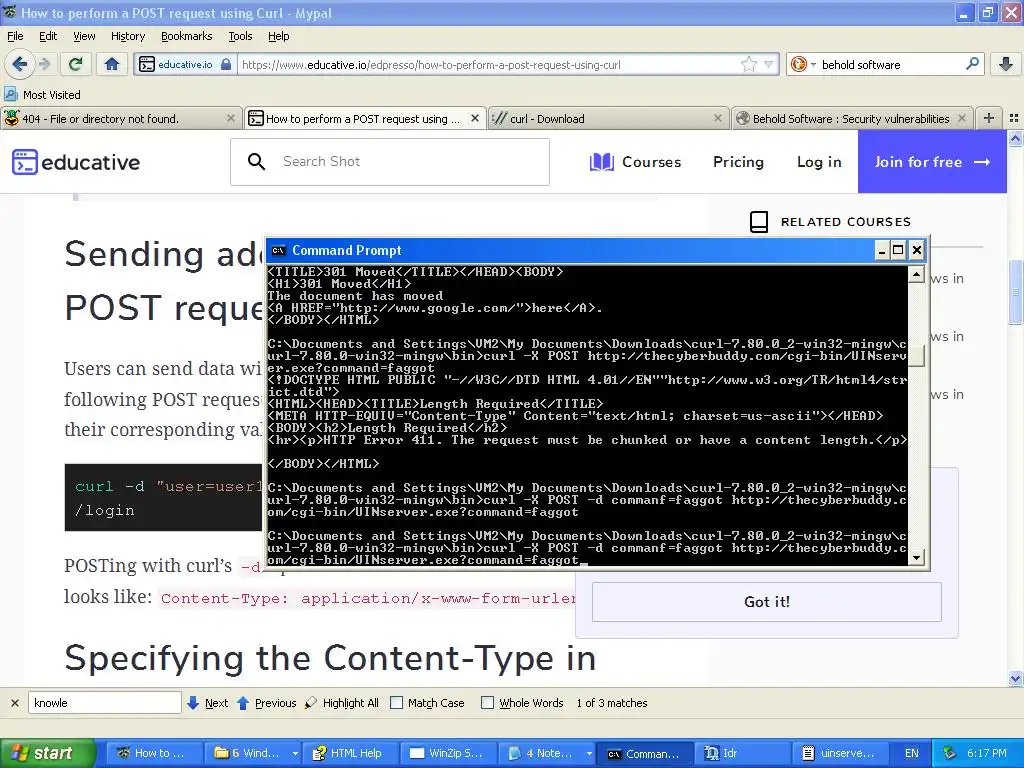
Task: Enable Whole Words checkbox
Action: pos(487,703)
